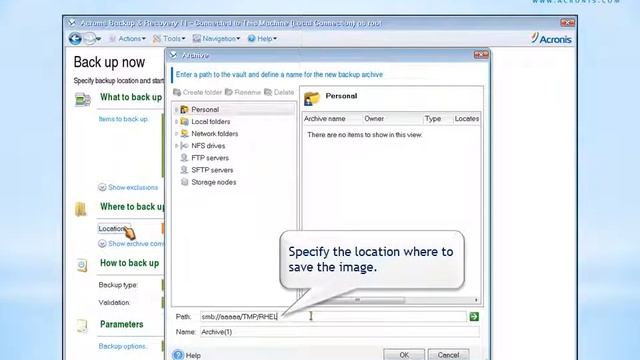Expand the NFS drives node
The image size is (640, 360).
[176, 146]
